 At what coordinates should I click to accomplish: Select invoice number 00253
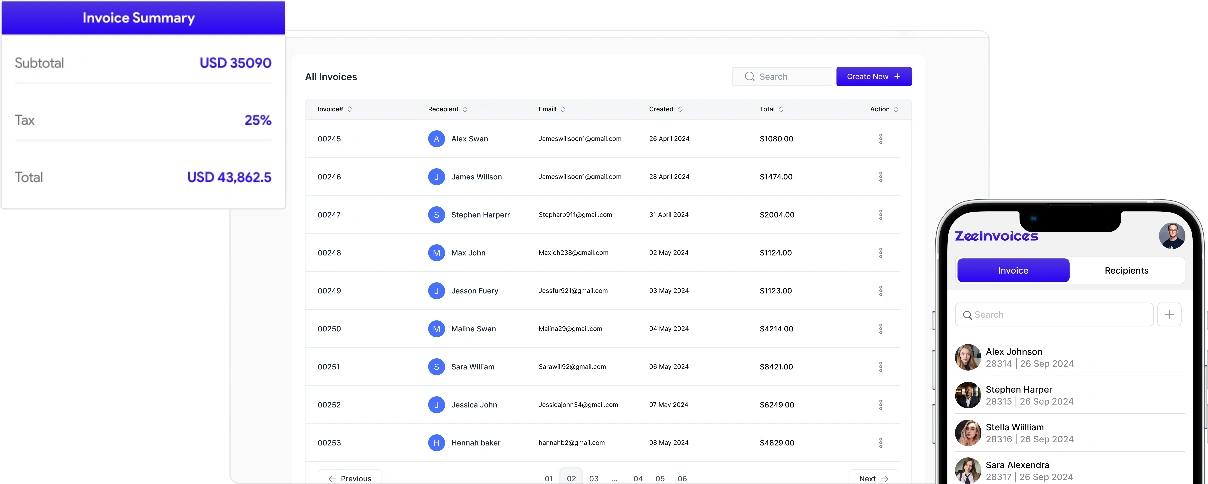pos(329,443)
